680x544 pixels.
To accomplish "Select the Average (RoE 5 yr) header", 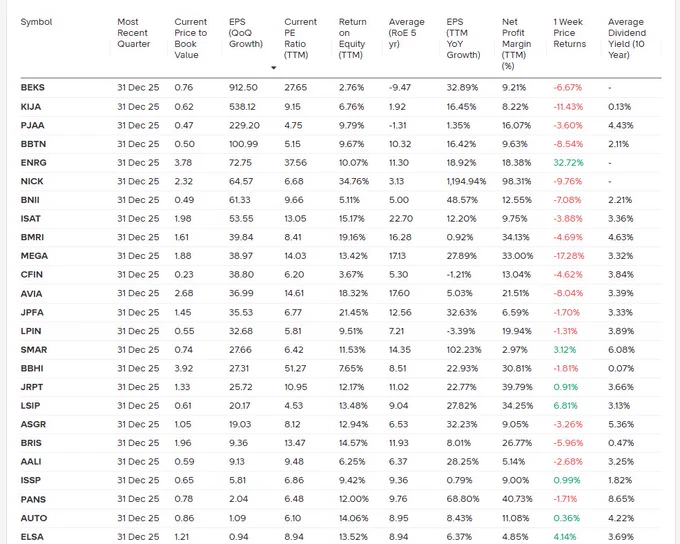I will pos(406,33).
